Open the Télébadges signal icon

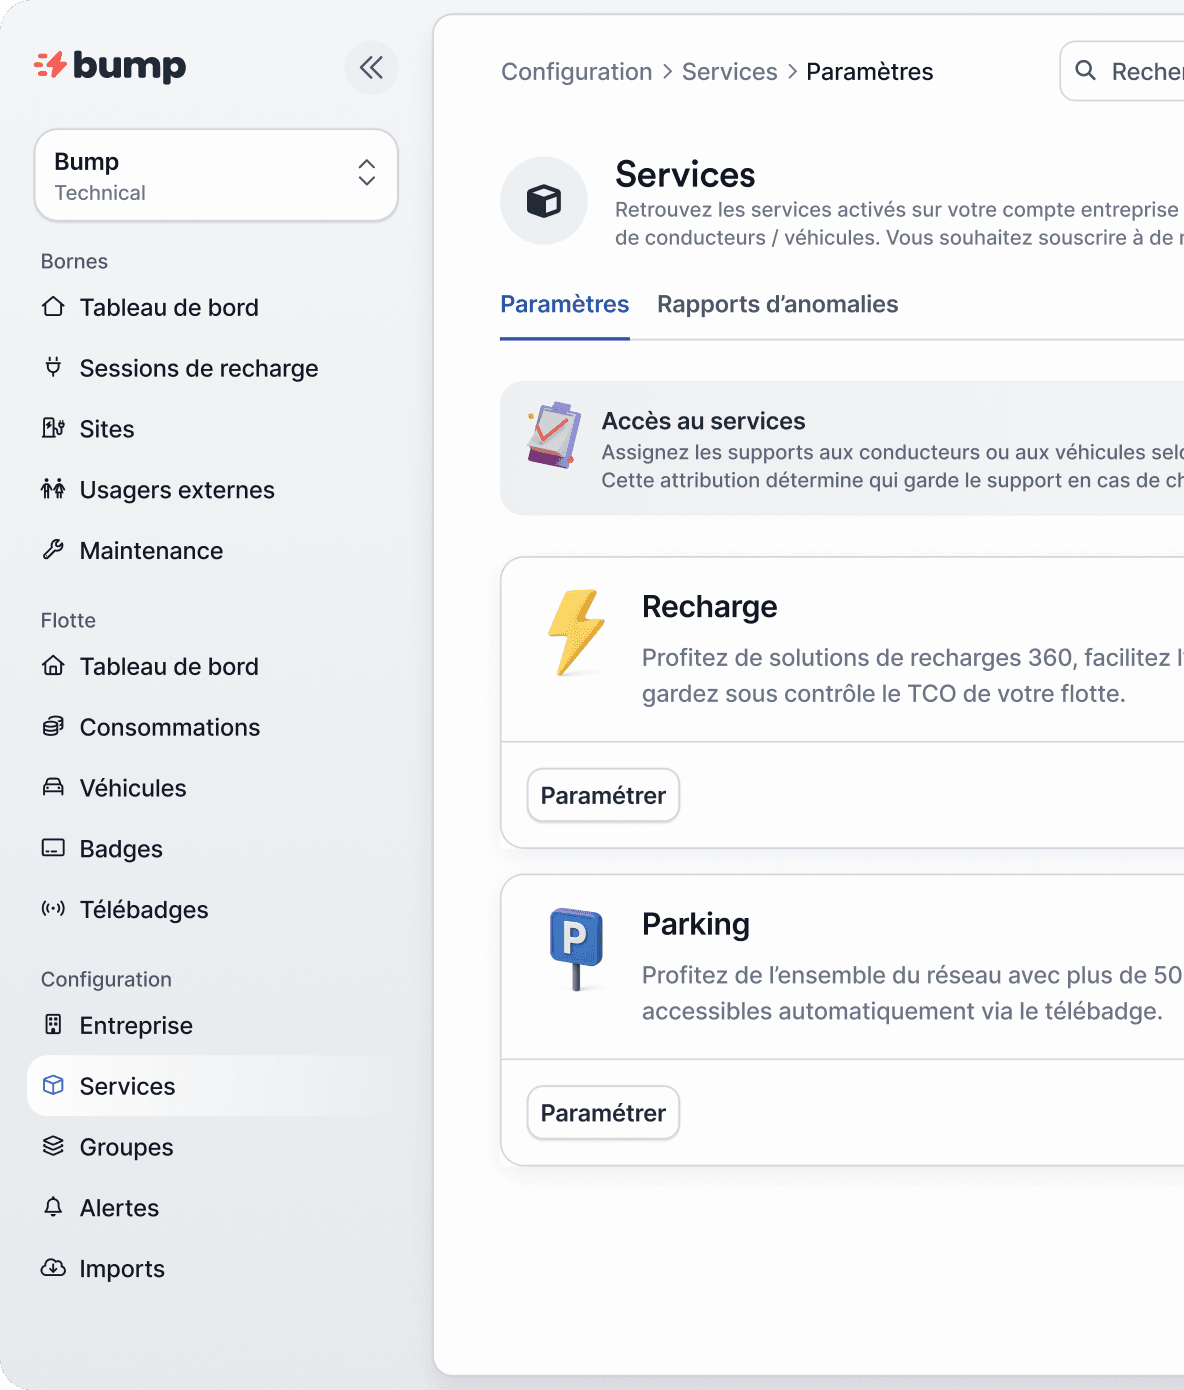(53, 909)
